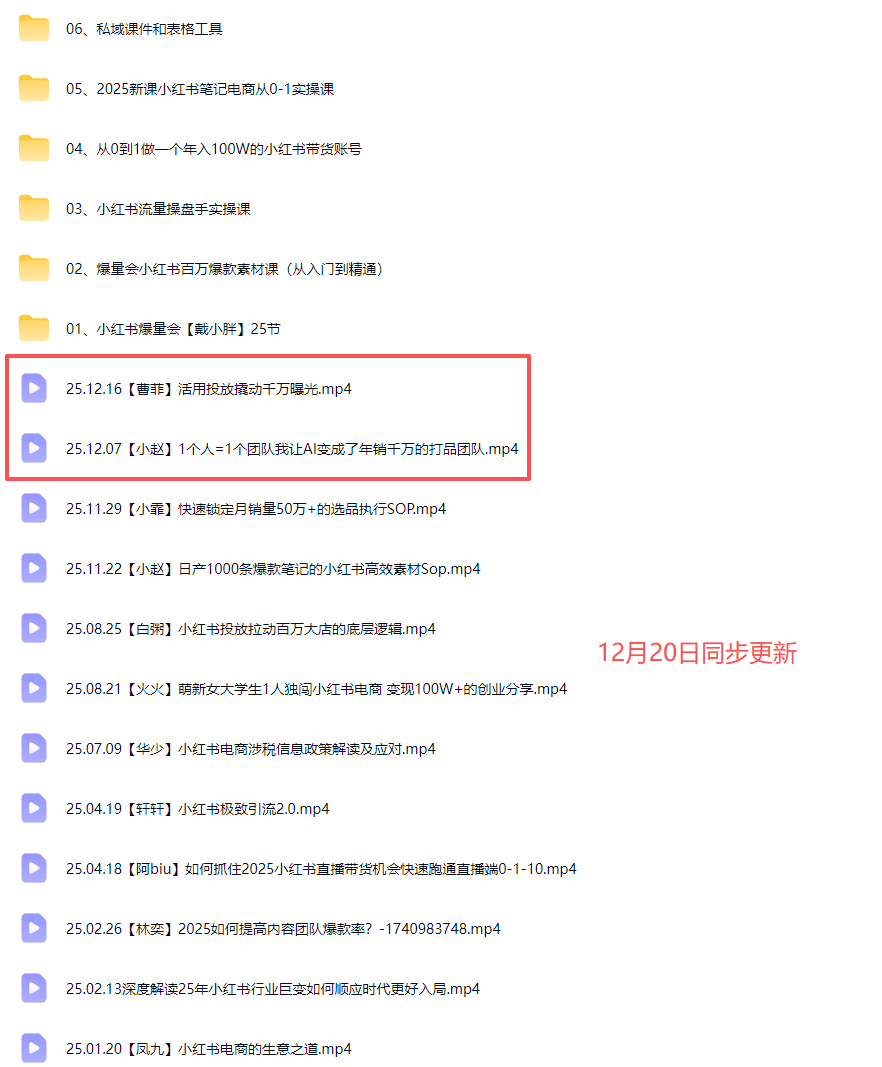Select file 25.01.20【凤九】小红书电商的生意之道.mp4
The height and width of the screenshot is (1067, 882).
[209, 1049]
